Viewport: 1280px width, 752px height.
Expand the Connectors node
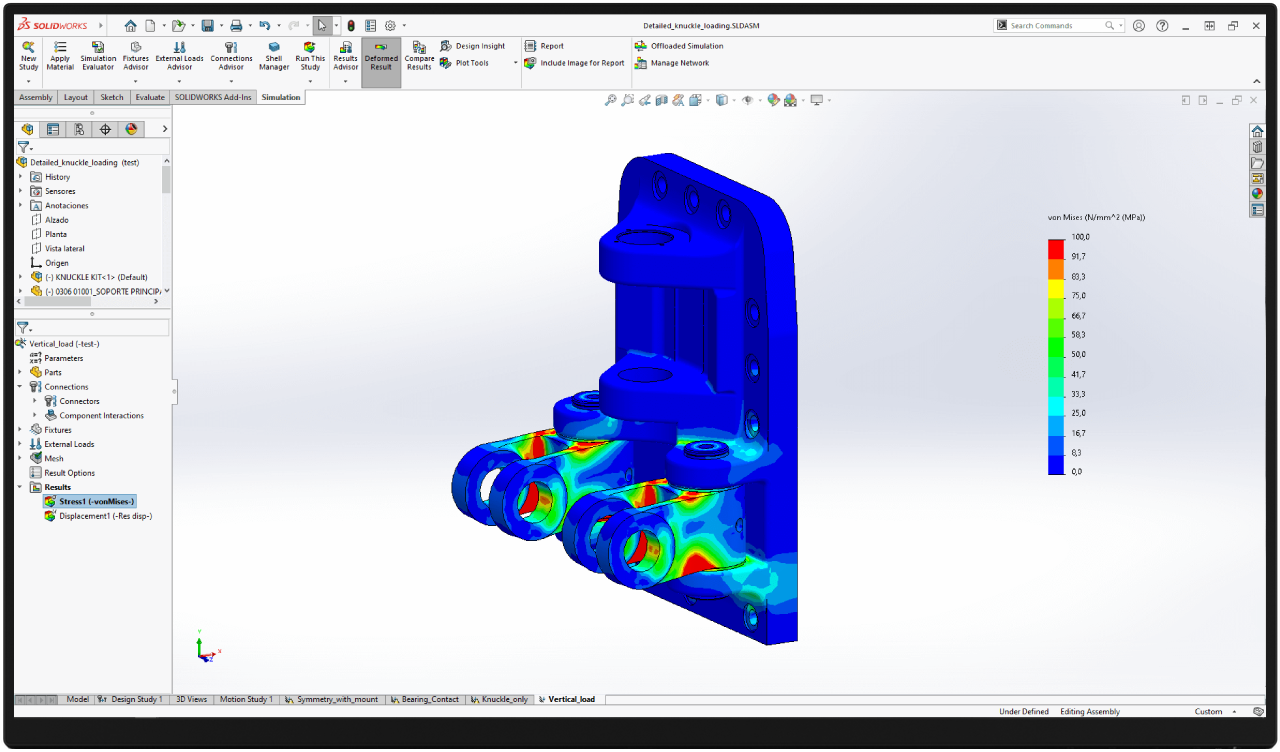pos(35,401)
